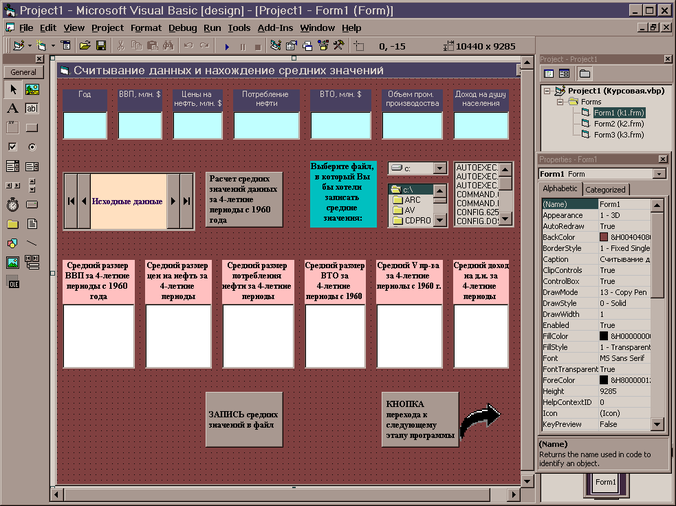
Task: Click the BackColor color swatch
Action: point(604,237)
